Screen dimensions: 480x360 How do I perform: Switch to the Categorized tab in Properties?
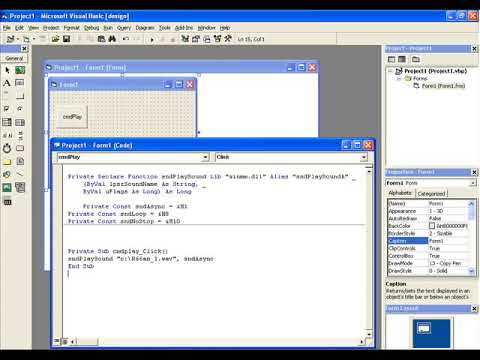click(x=431, y=194)
